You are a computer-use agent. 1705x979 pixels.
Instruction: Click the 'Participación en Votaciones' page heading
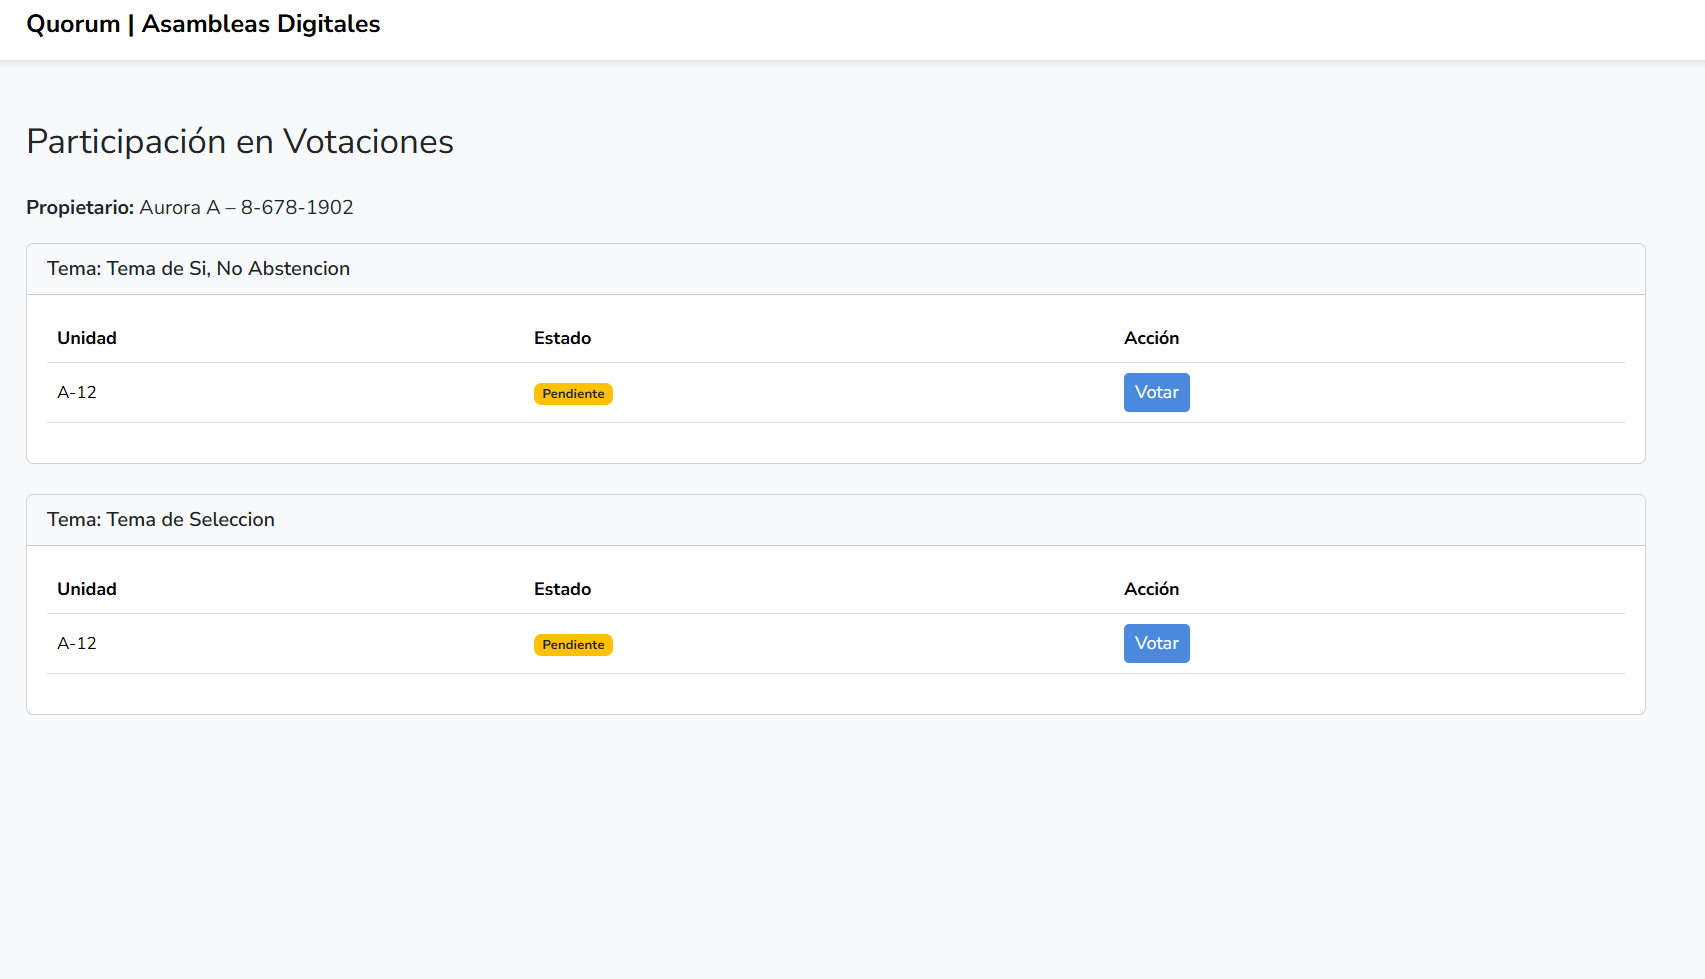click(x=240, y=142)
